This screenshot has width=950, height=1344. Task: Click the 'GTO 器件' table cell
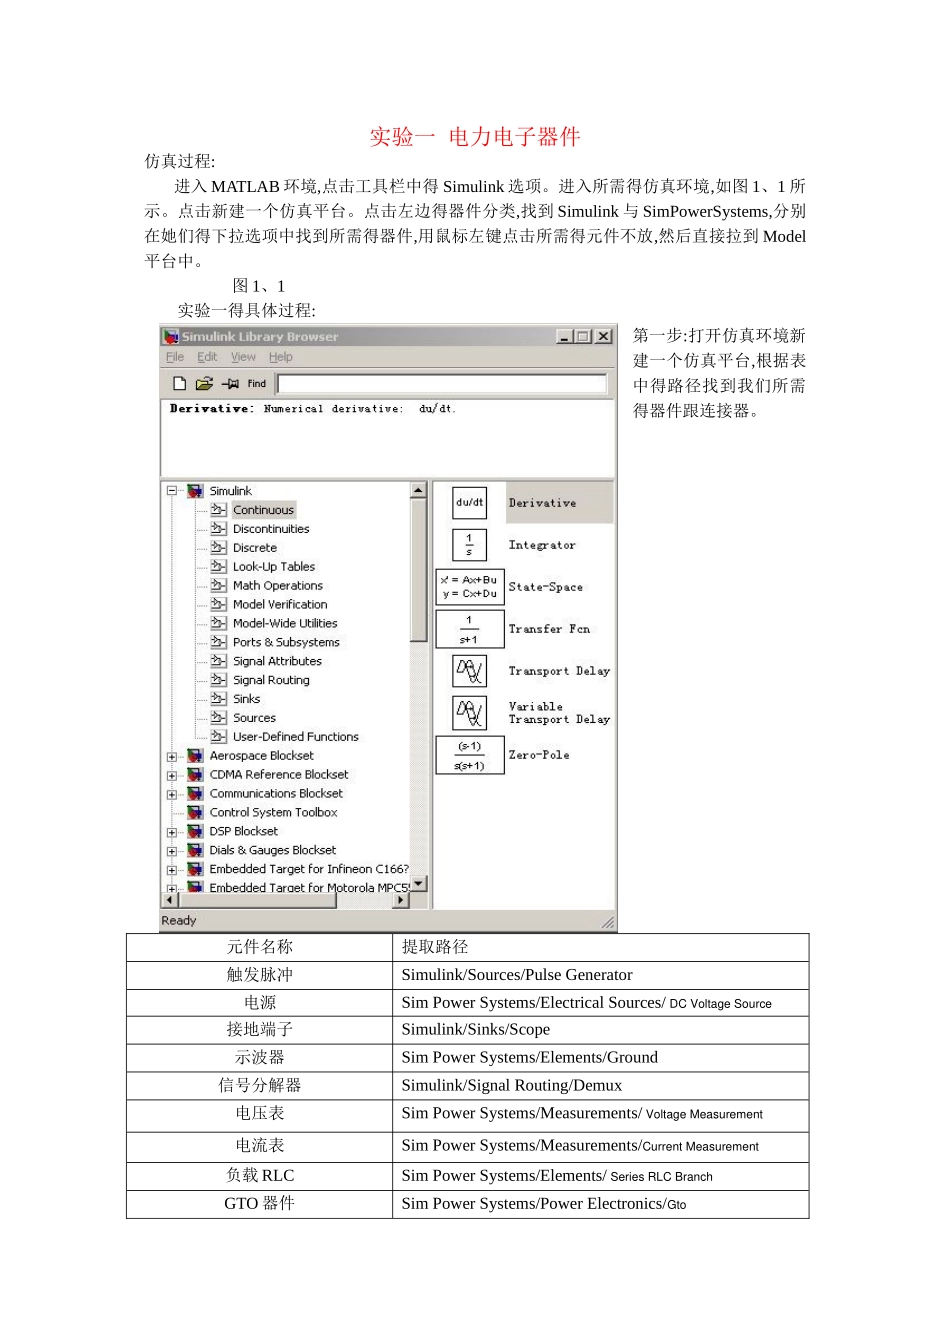coord(259,1204)
